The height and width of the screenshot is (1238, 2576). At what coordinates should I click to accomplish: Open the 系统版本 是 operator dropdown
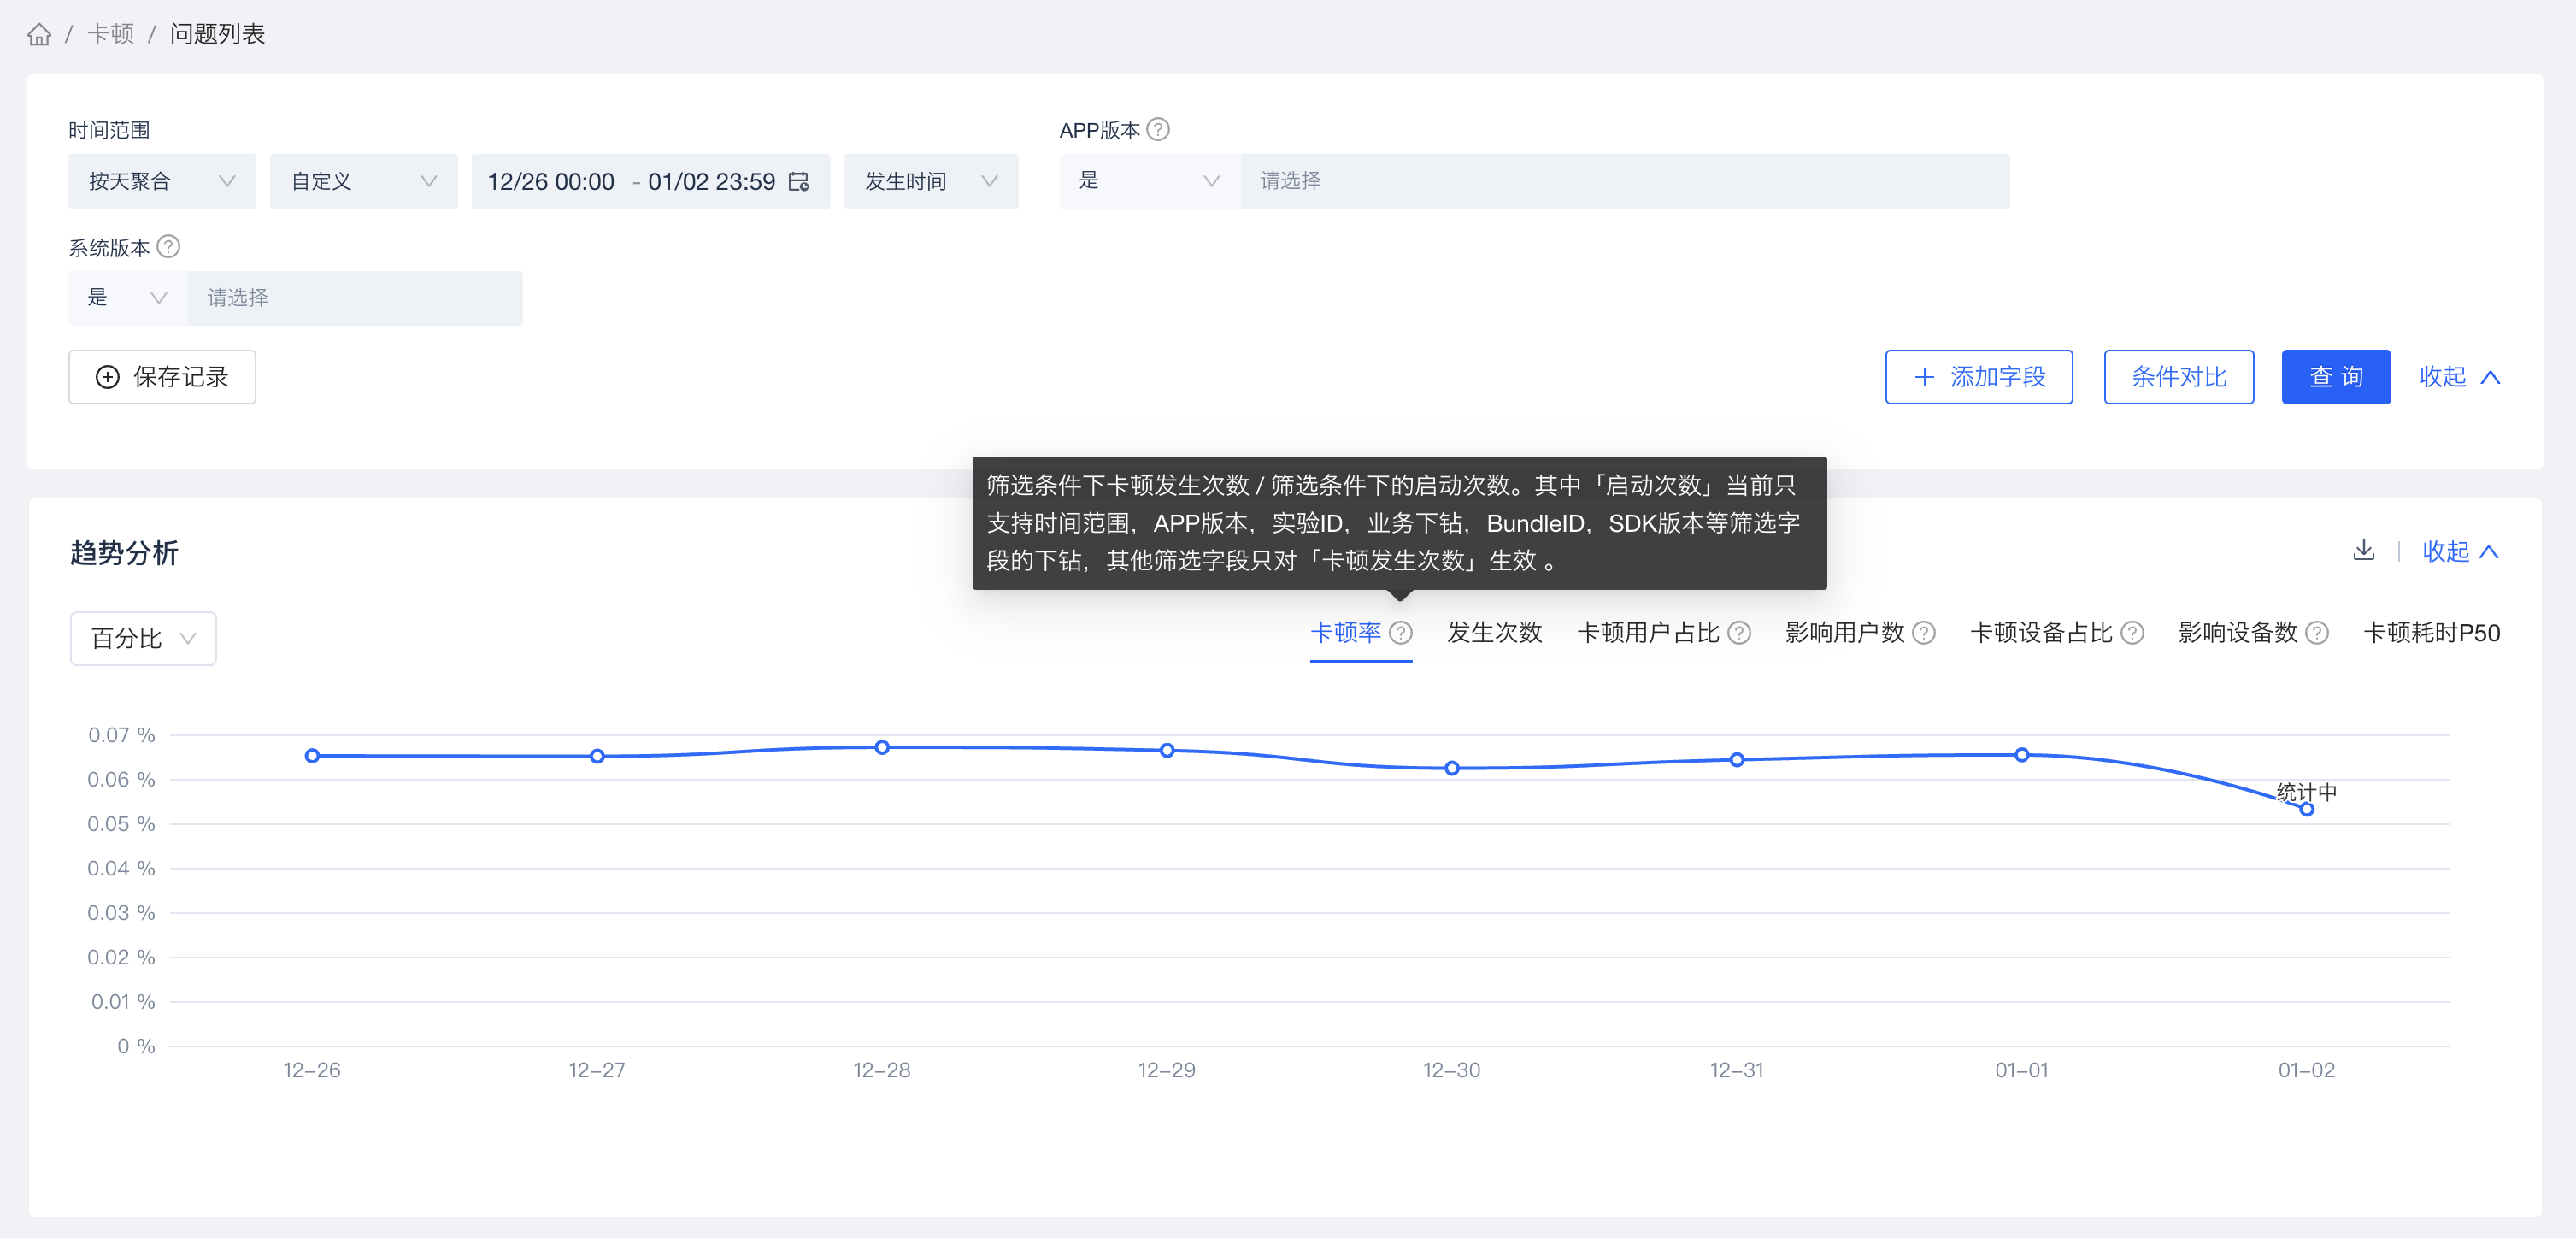click(x=128, y=298)
